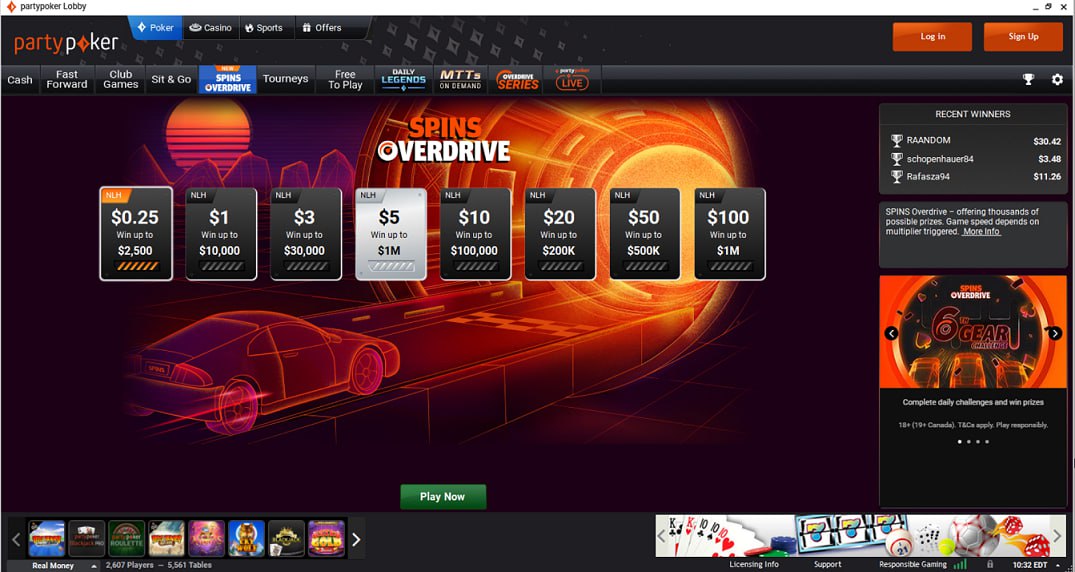The width and height of the screenshot is (1075, 572).
Task: Open the first beach-themed slot thumbnail
Action: click(x=47, y=538)
